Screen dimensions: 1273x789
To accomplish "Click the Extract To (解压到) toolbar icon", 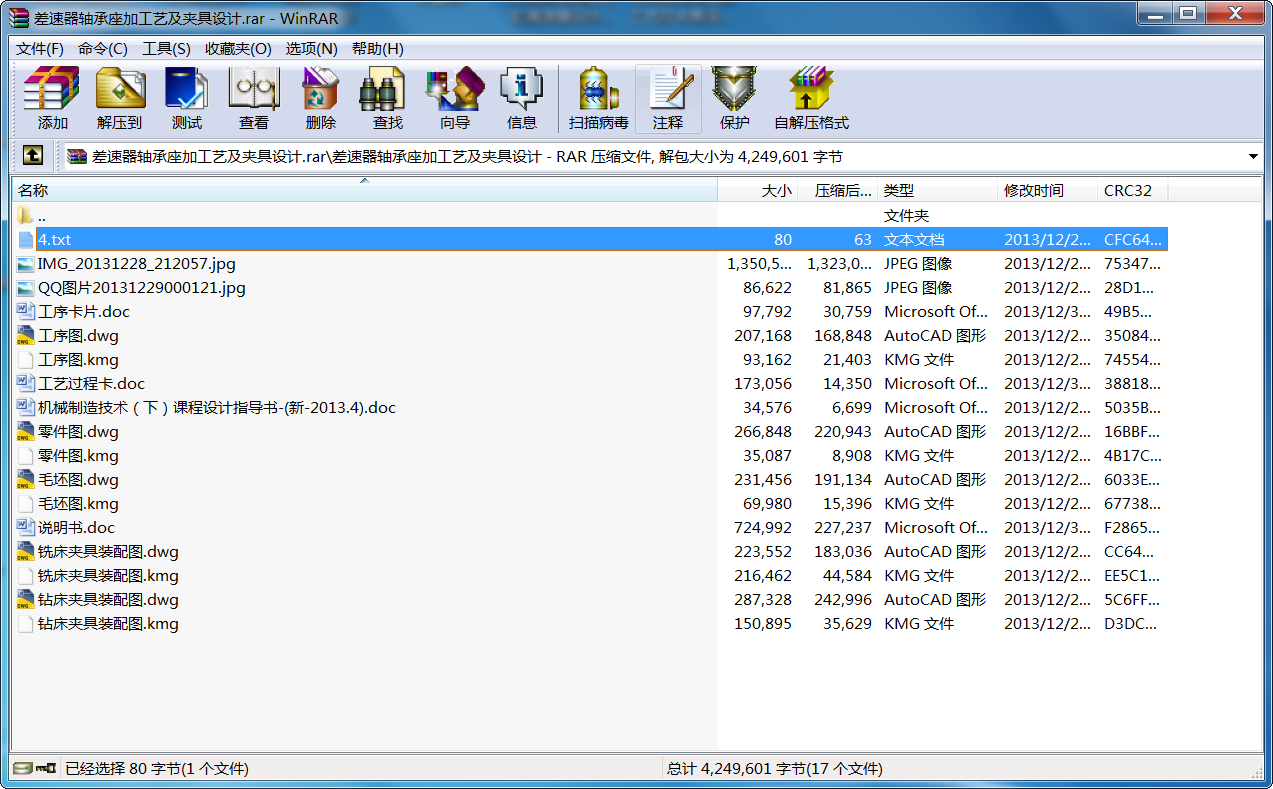I will pyautogui.click(x=120, y=98).
